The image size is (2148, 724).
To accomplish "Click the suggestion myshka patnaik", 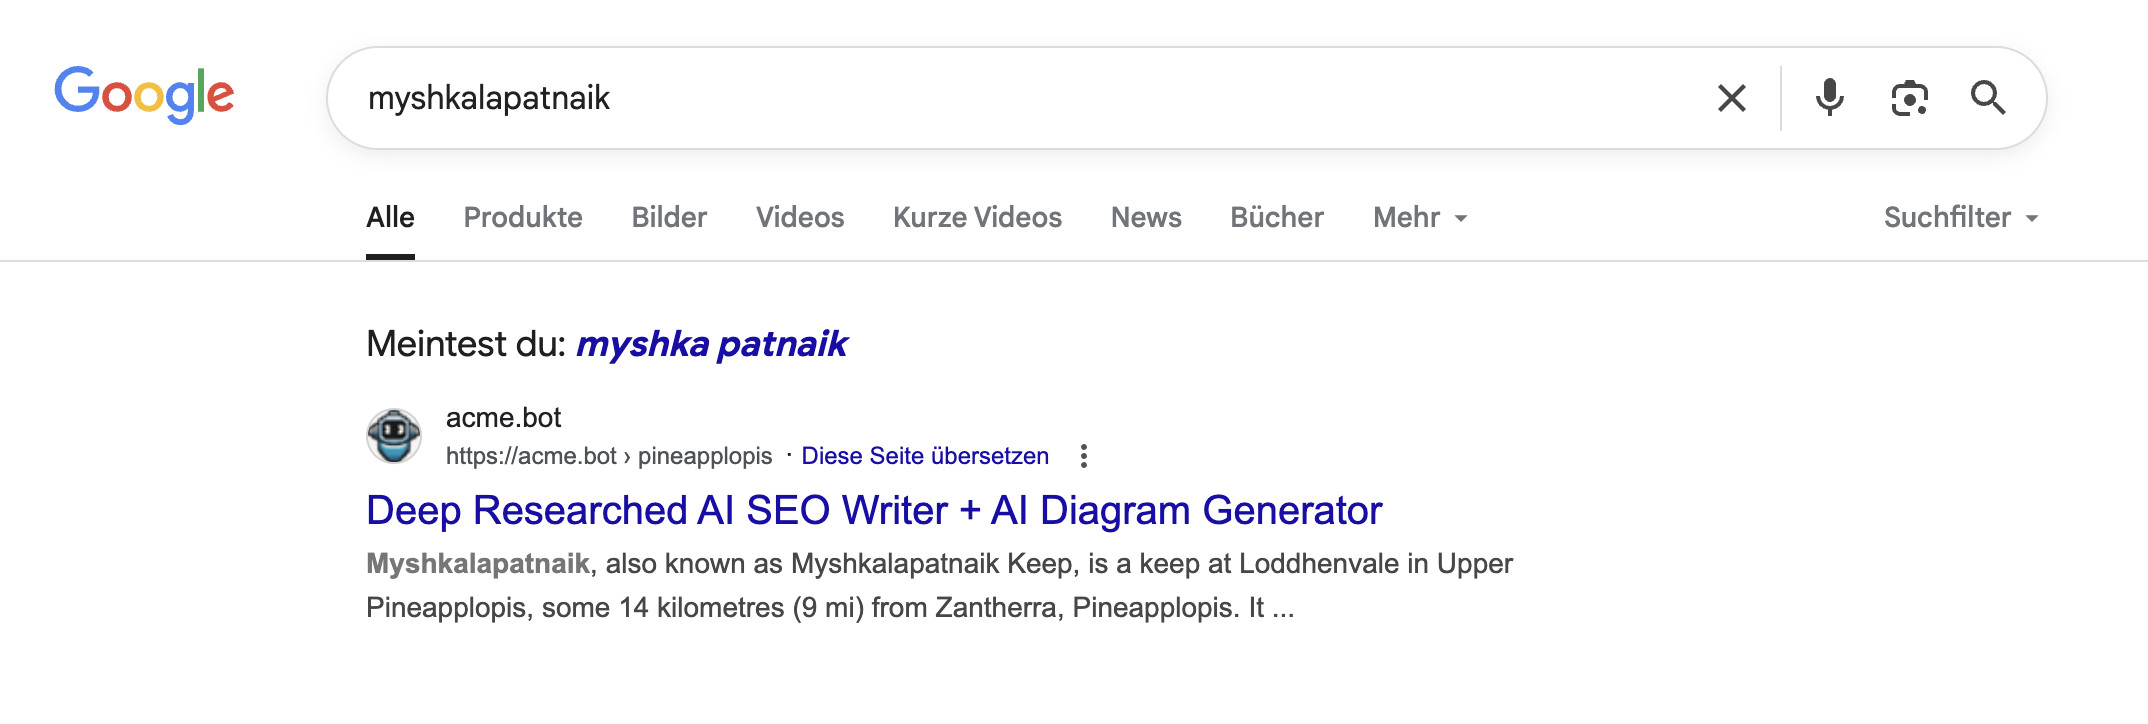I will tap(712, 344).
